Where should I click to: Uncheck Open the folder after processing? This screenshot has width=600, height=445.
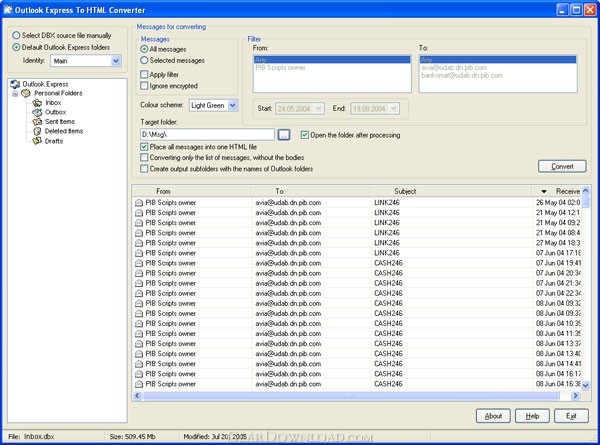[x=305, y=133]
